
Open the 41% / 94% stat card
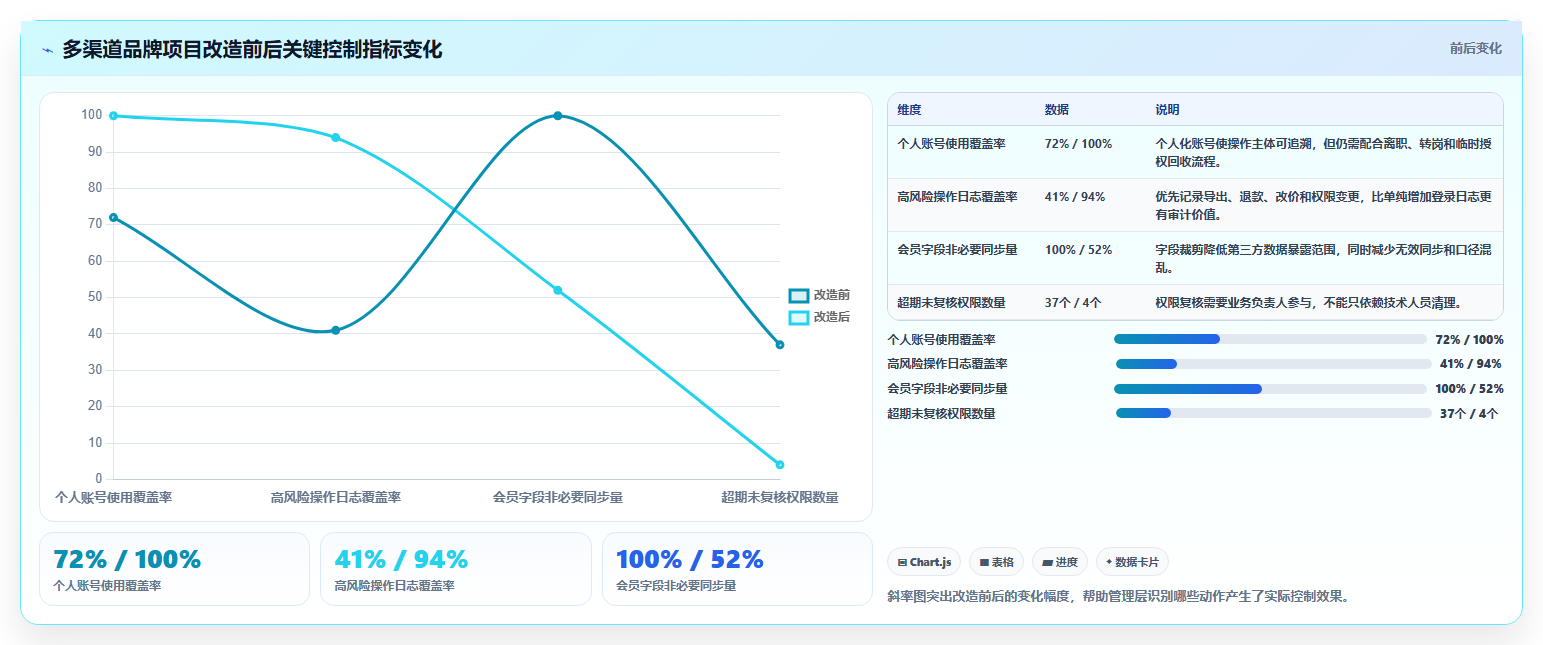point(456,569)
